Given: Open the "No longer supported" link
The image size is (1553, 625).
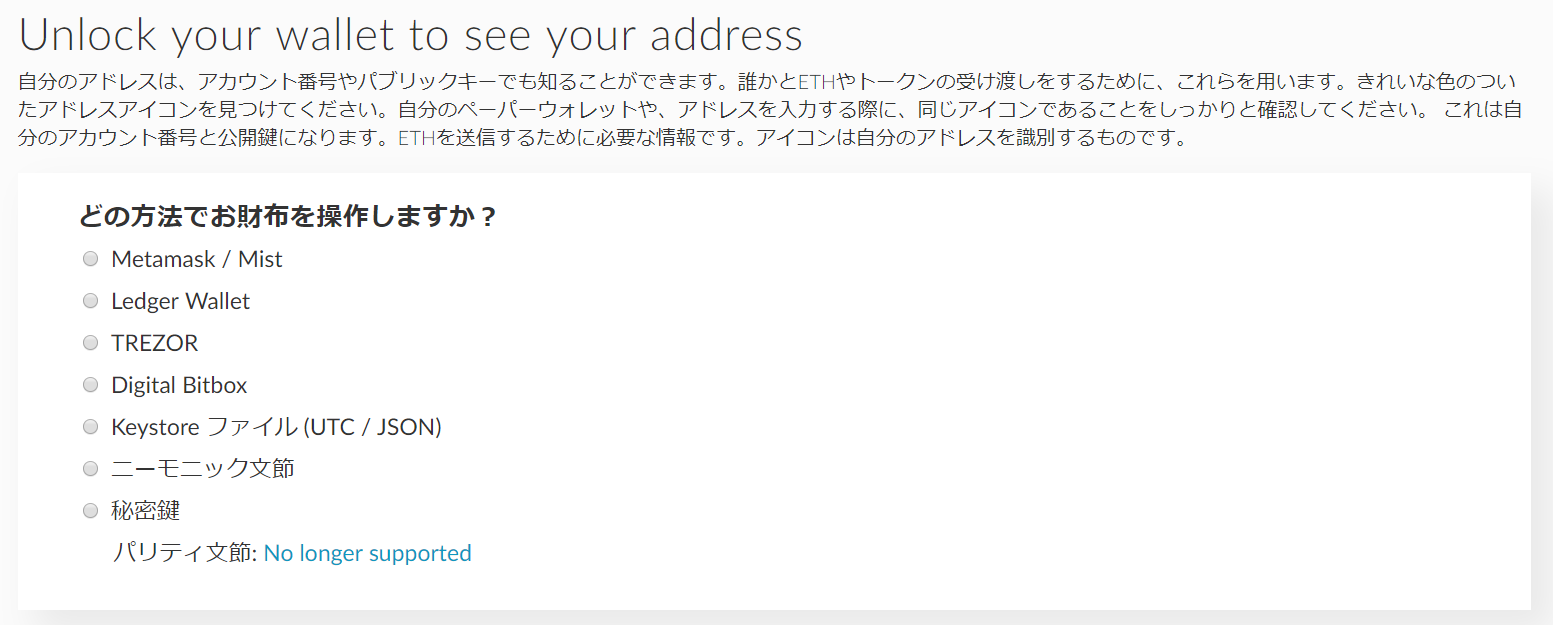Looking at the screenshot, I should coord(367,553).
